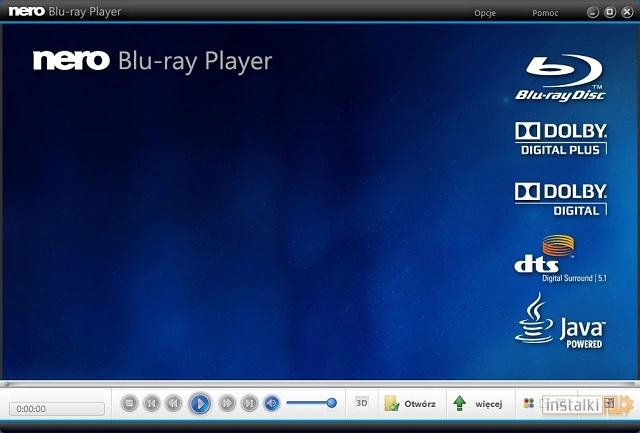Image resolution: width=640 pixels, height=433 pixels.
Task: Click the rewind button
Action: point(174,403)
